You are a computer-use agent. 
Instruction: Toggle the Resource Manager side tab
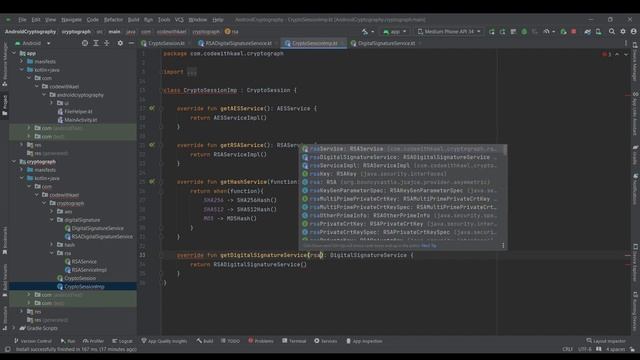[5, 64]
